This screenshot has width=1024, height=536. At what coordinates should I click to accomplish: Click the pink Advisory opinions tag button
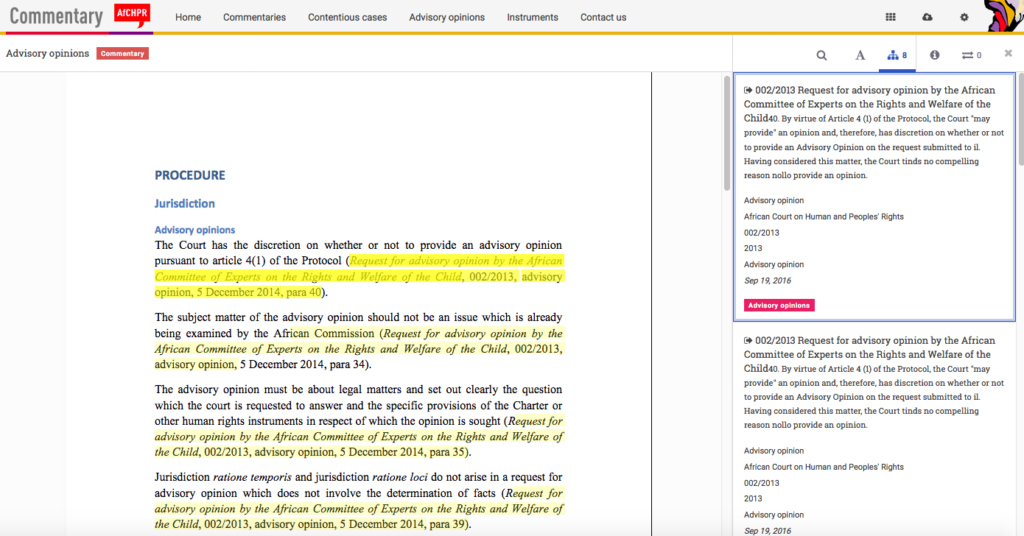pos(779,305)
